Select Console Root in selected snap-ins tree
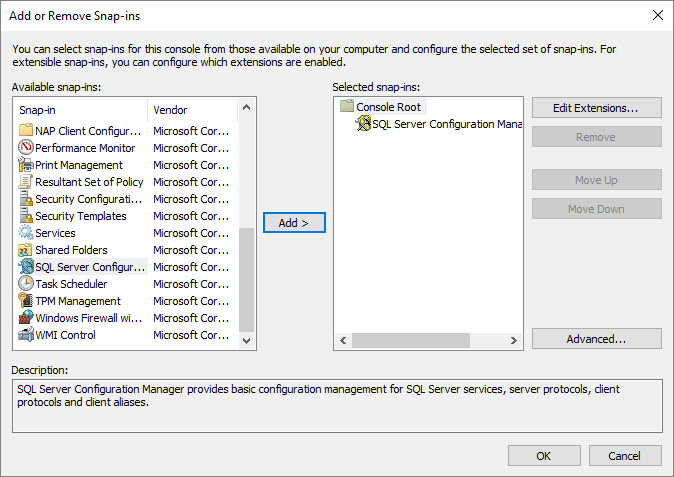The height and width of the screenshot is (477, 674). [389, 107]
